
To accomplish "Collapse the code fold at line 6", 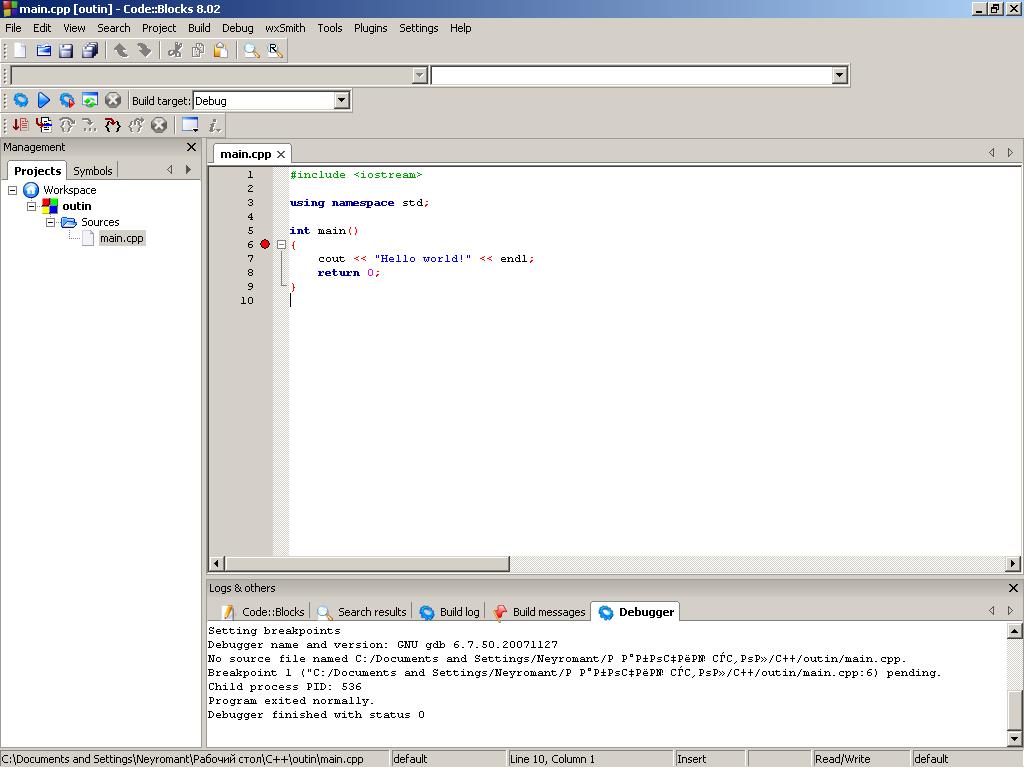I will click(281, 244).
